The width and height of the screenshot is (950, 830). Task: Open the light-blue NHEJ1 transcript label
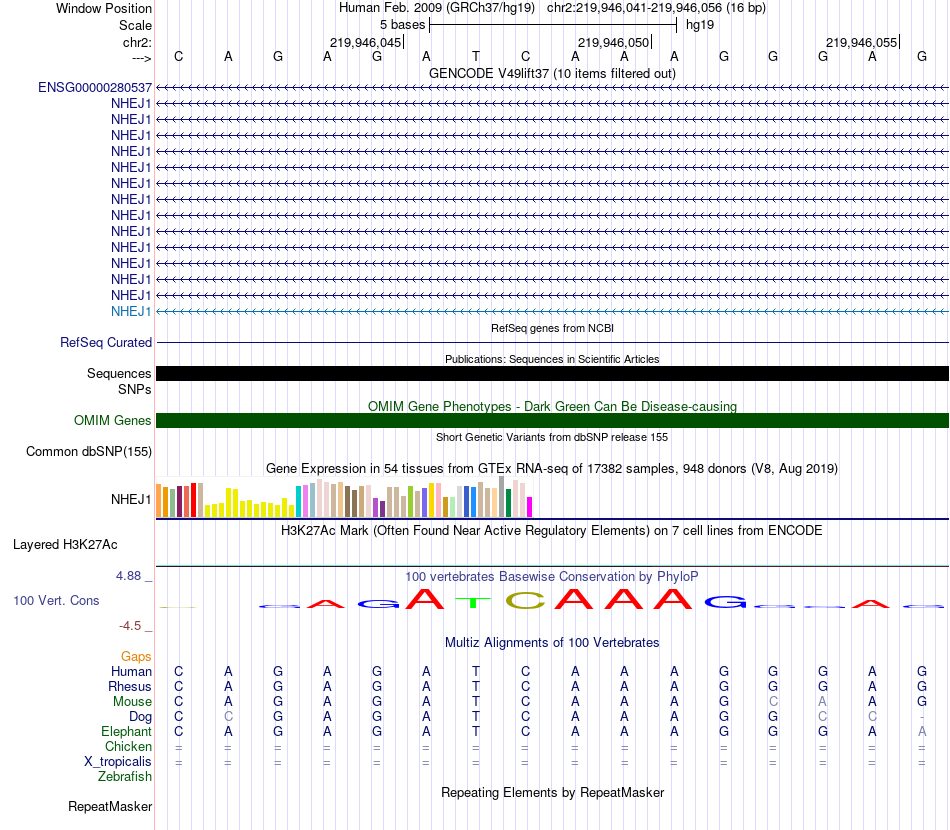coord(131,311)
